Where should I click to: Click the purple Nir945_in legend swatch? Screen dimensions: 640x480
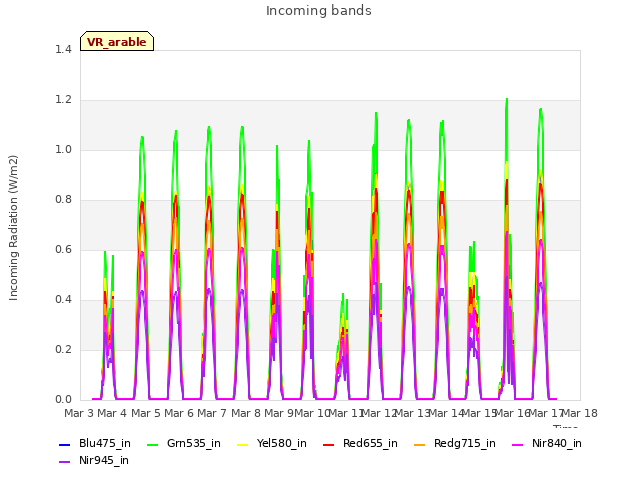pyautogui.click(x=64, y=462)
